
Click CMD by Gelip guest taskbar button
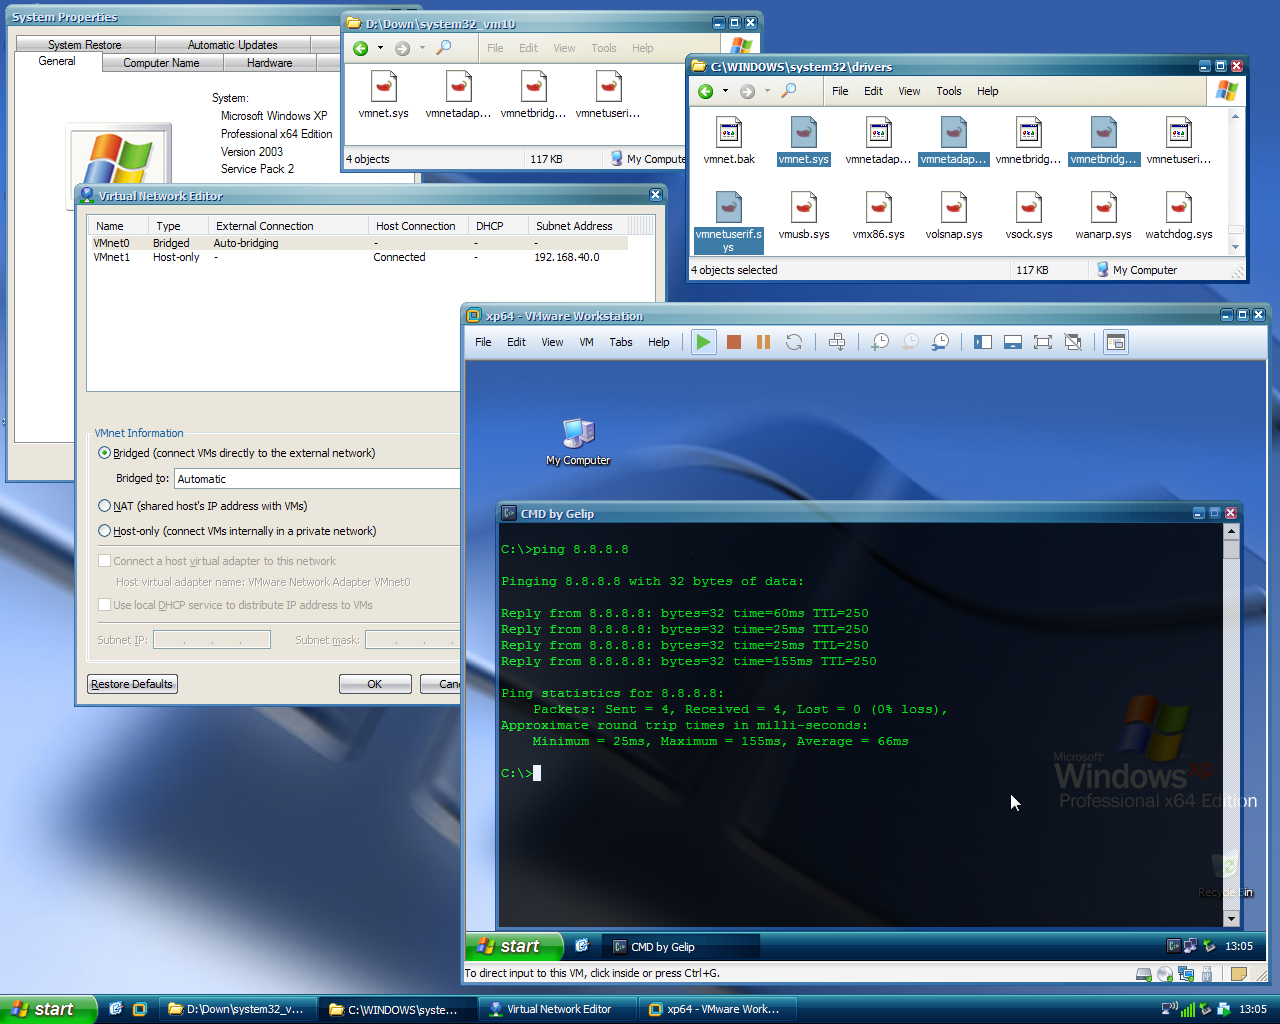(680, 947)
